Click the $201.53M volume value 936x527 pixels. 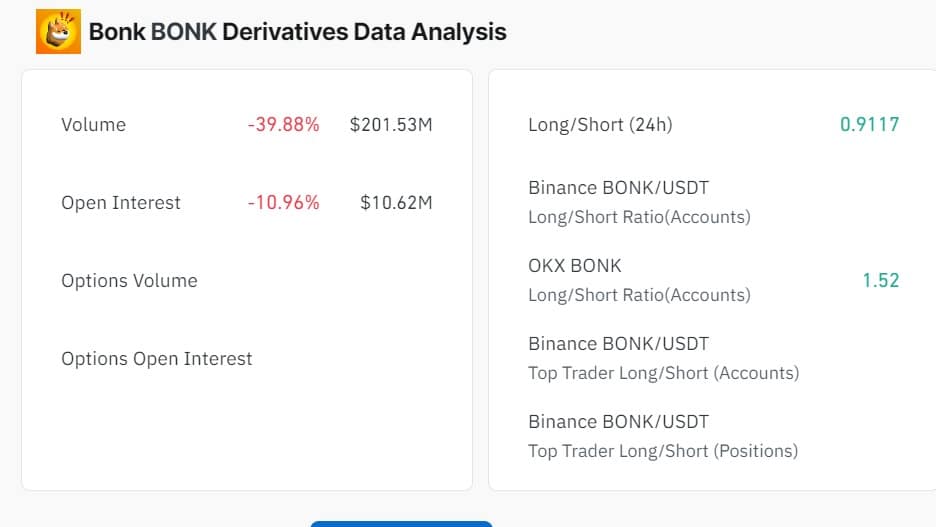point(391,125)
